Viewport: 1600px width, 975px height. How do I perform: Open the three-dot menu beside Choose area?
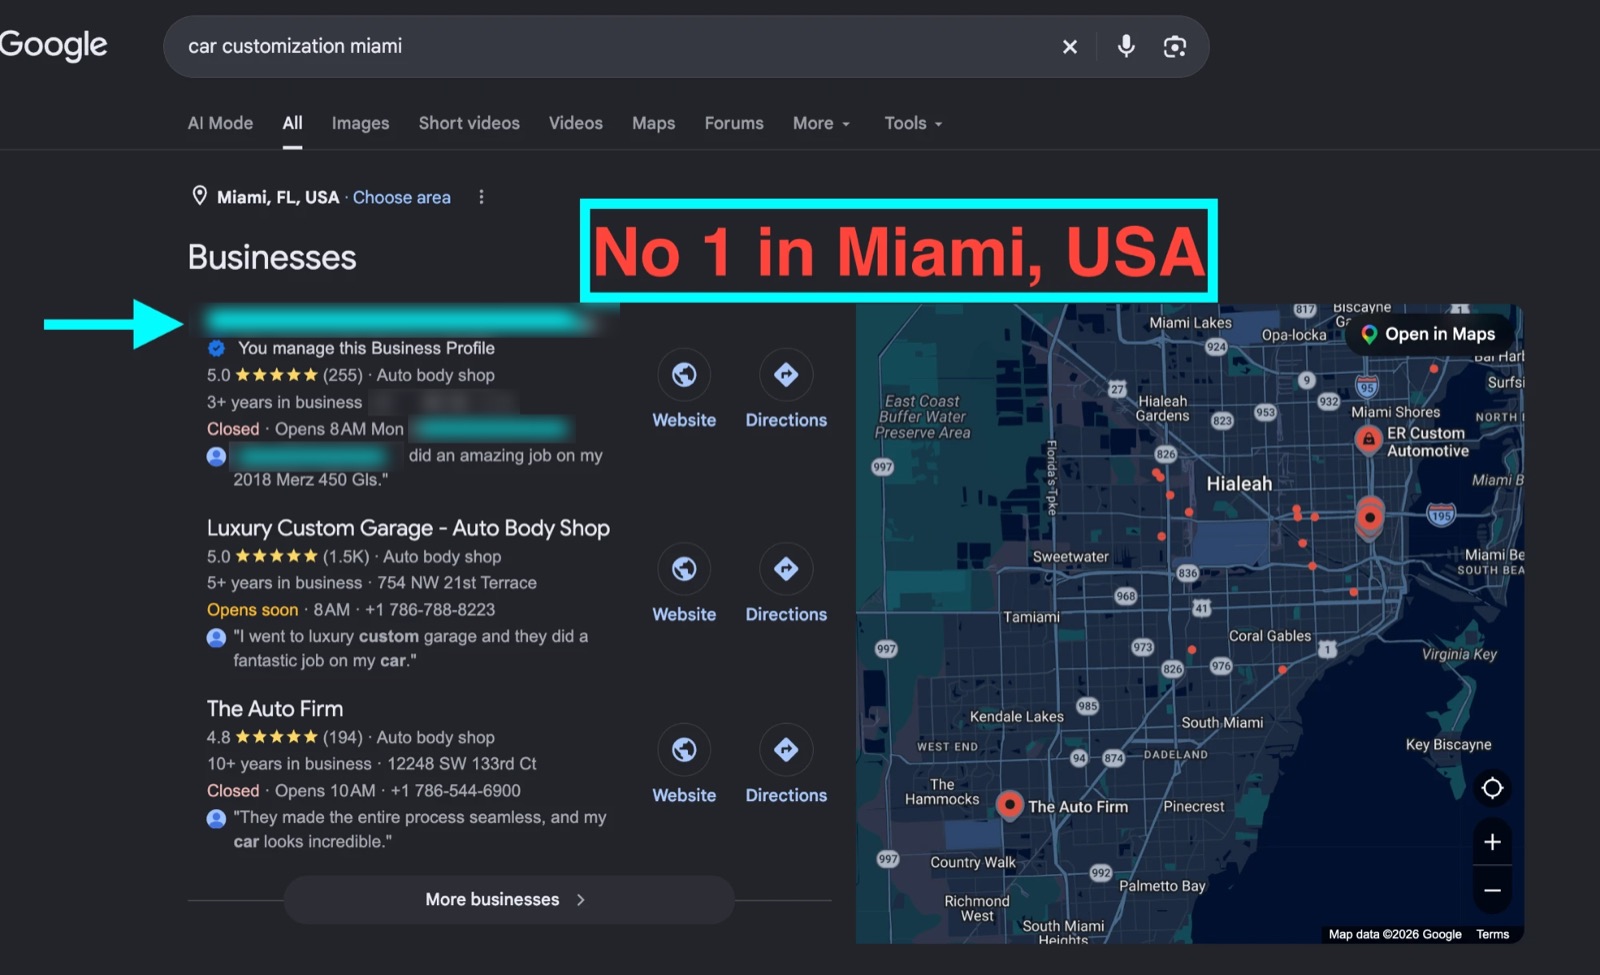point(481,197)
